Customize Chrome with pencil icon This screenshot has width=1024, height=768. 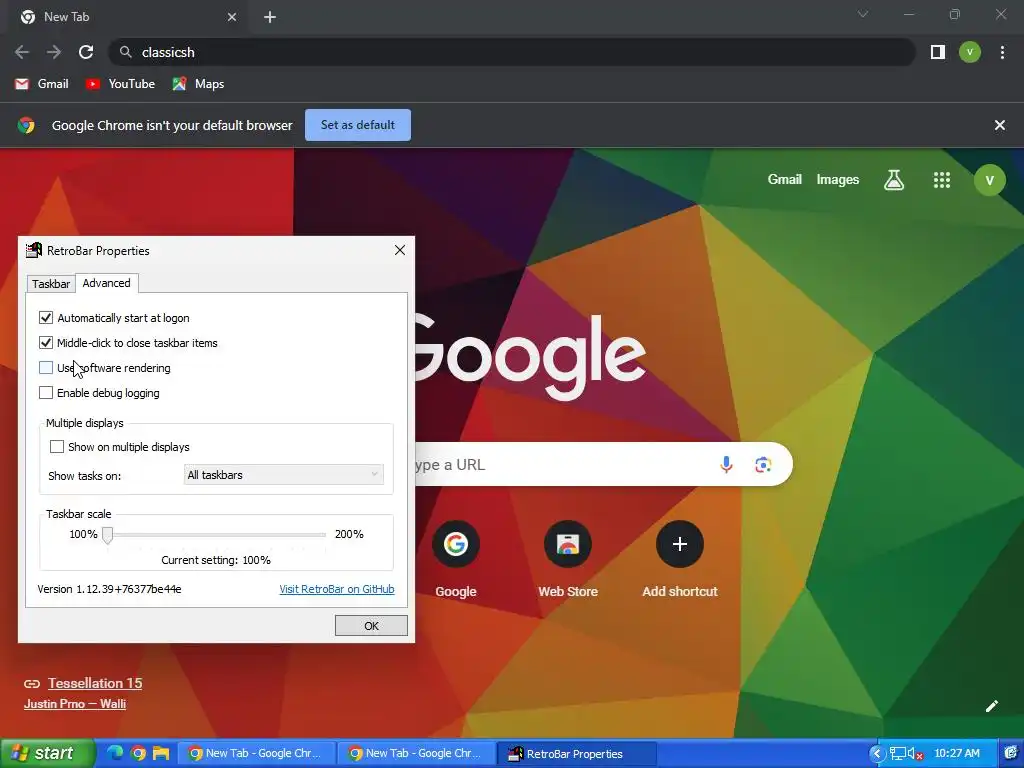point(991,706)
